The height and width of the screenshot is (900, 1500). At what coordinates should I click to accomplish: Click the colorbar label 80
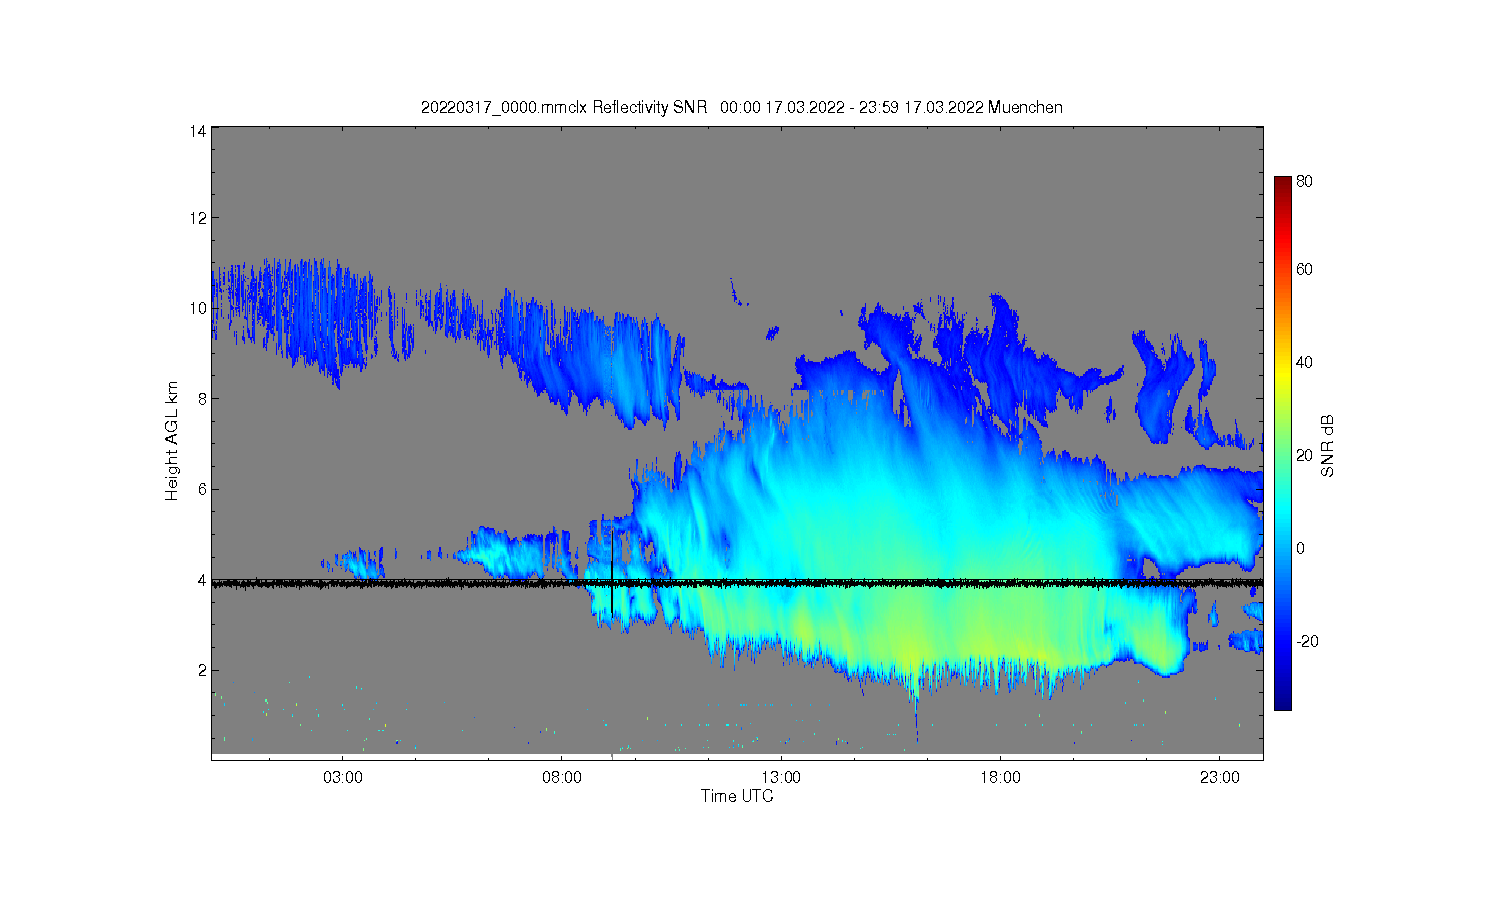point(1304,181)
